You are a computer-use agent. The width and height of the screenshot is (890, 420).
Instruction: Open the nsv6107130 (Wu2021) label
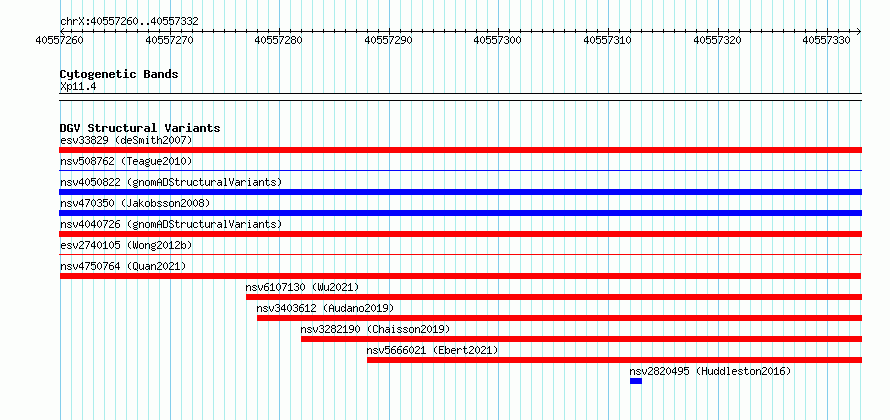tap(303, 287)
